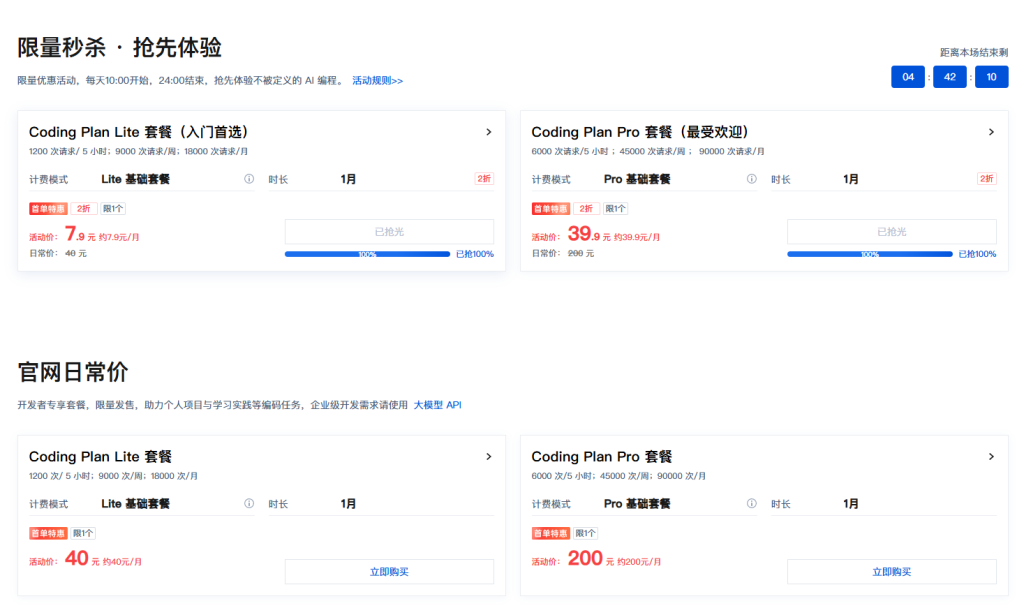Click the Pro flash-sale 100% progress bar
This screenshot has height=608, width=1024.
pyautogui.click(x=870, y=254)
